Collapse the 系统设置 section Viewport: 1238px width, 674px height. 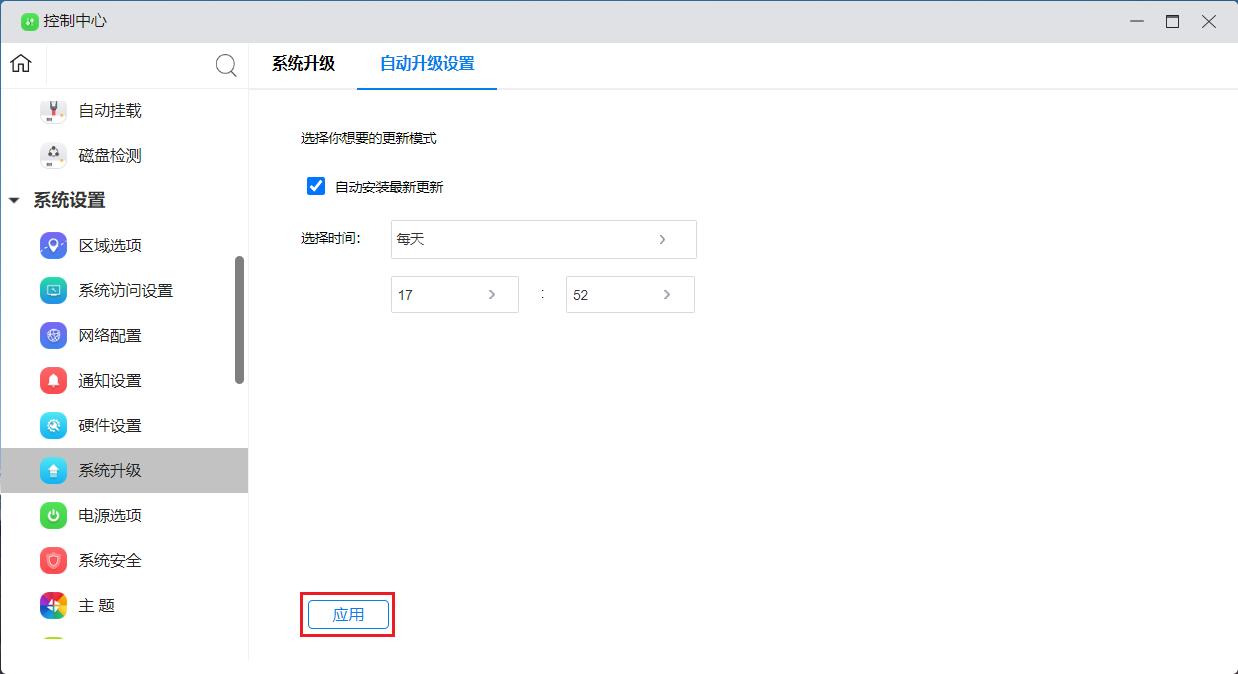pyautogui.click(x=13, y=200)
